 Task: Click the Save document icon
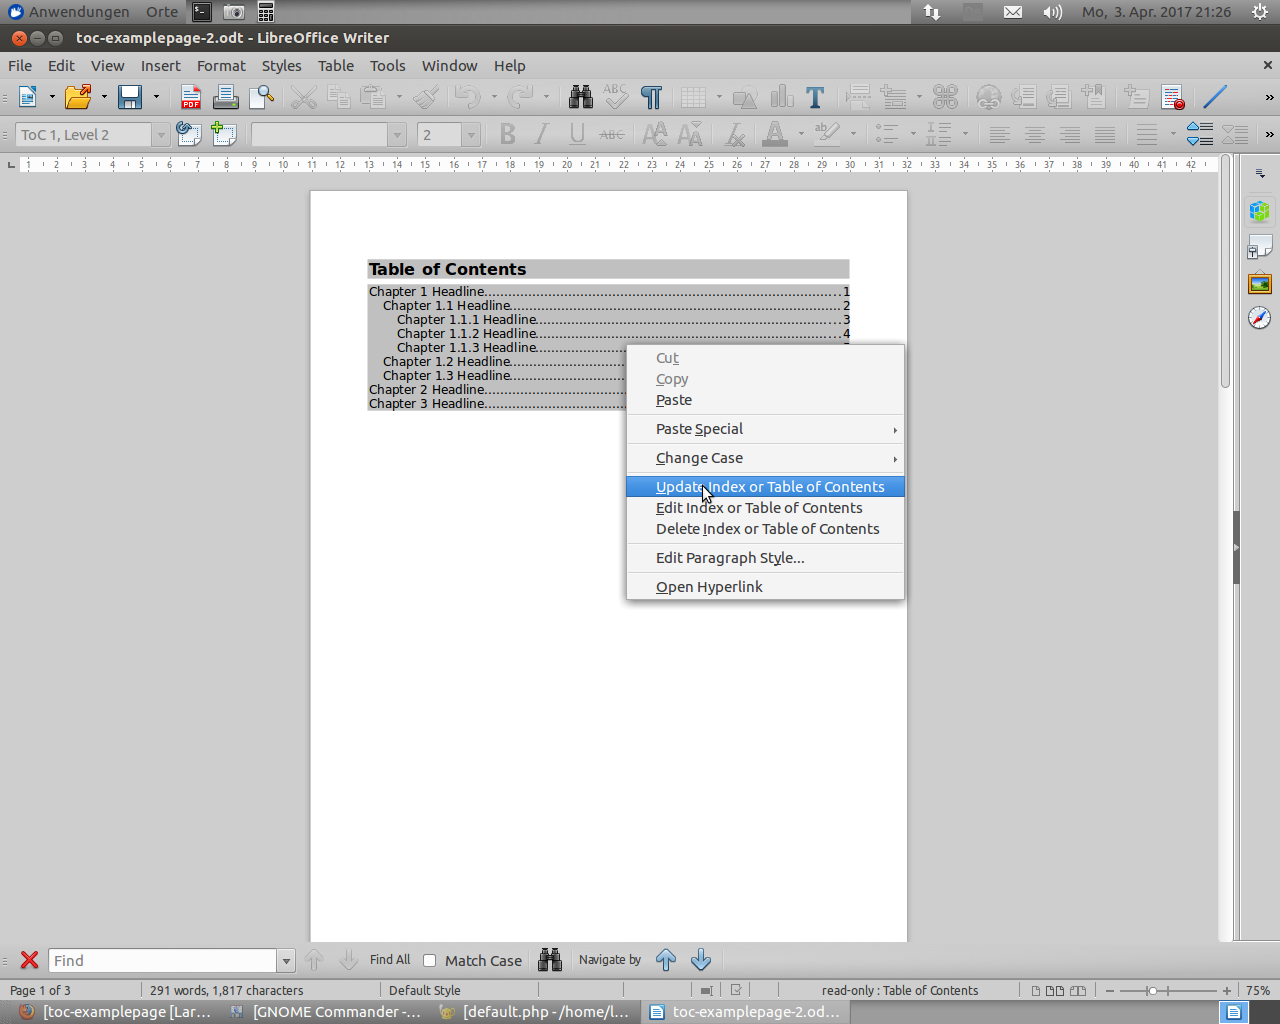point(130,97)
